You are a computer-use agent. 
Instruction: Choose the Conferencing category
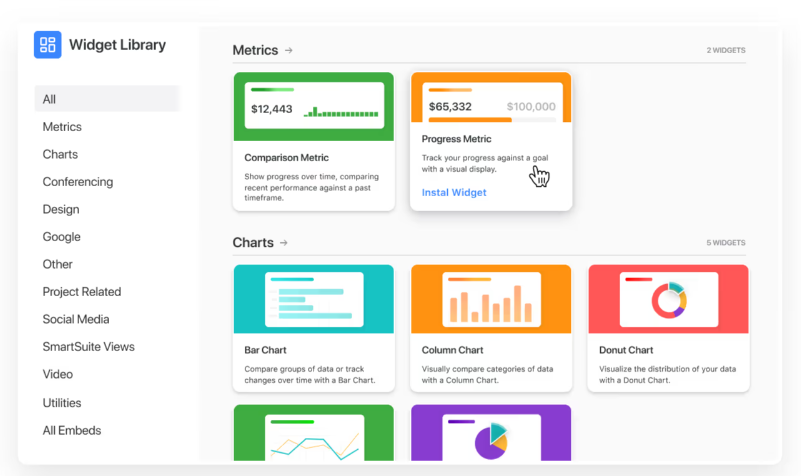(78, 182)
